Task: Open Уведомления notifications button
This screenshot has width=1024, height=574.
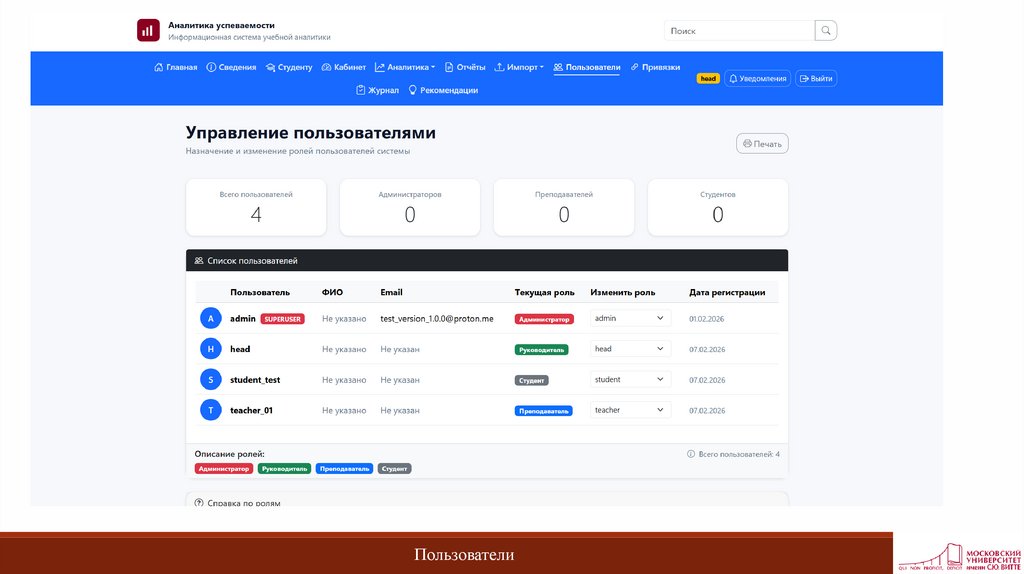Action: coord(758,78)
